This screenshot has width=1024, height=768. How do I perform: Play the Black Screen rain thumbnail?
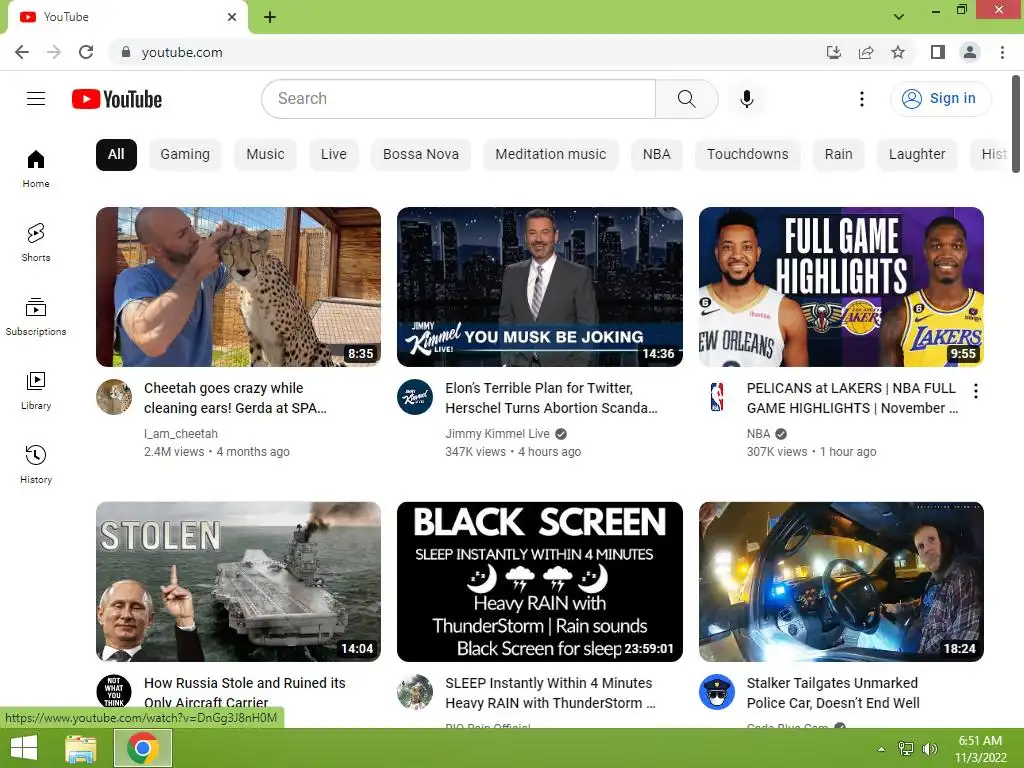539,582
